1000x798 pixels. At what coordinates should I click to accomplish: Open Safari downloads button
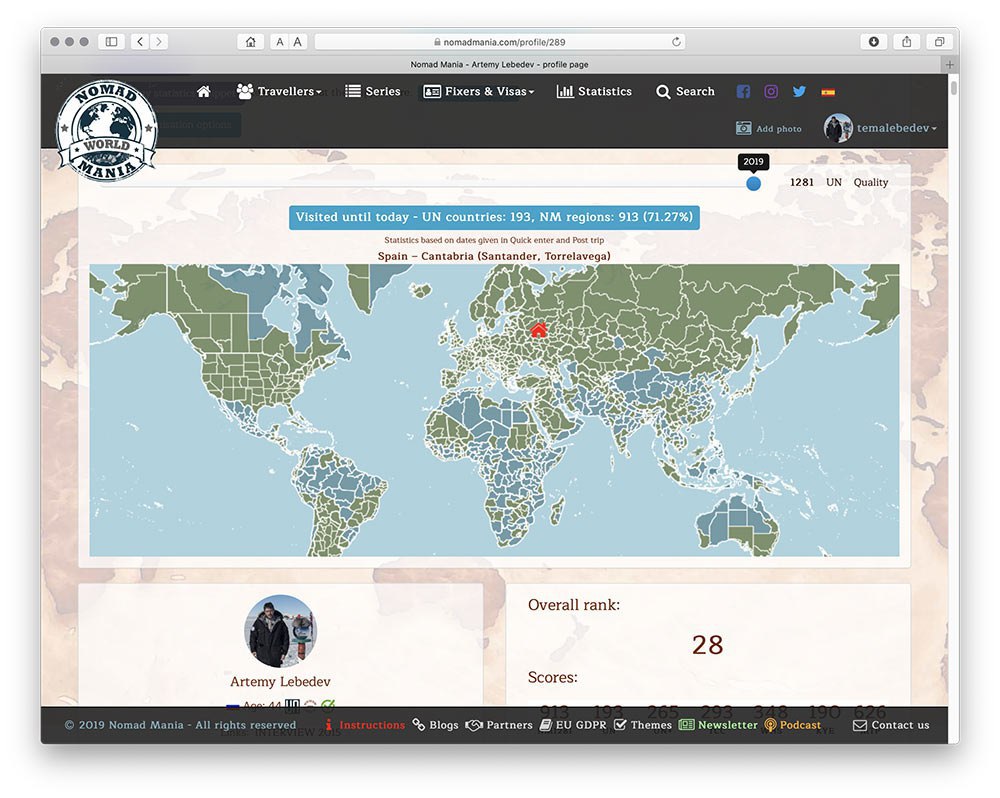[x=874, y=42]
